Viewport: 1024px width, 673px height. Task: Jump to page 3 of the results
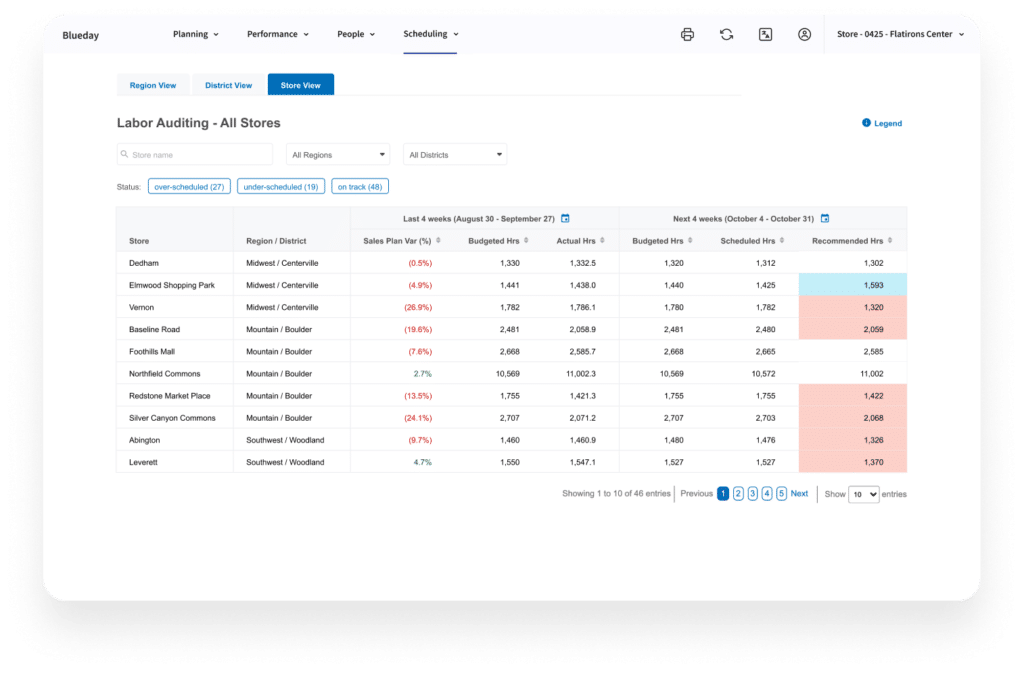point(752,493)
